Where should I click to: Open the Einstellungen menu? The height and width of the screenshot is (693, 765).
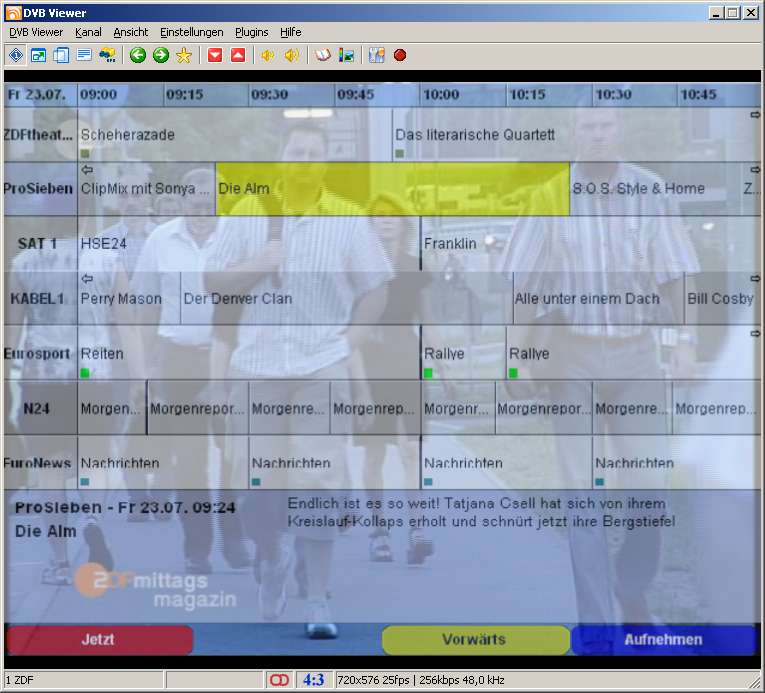click(x=192, y=32)
